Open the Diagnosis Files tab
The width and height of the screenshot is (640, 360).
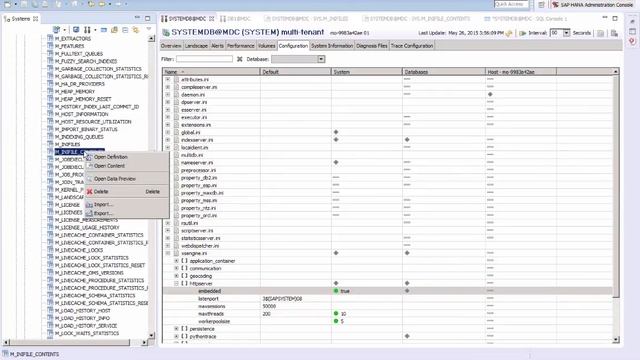[x=372, y=46]
